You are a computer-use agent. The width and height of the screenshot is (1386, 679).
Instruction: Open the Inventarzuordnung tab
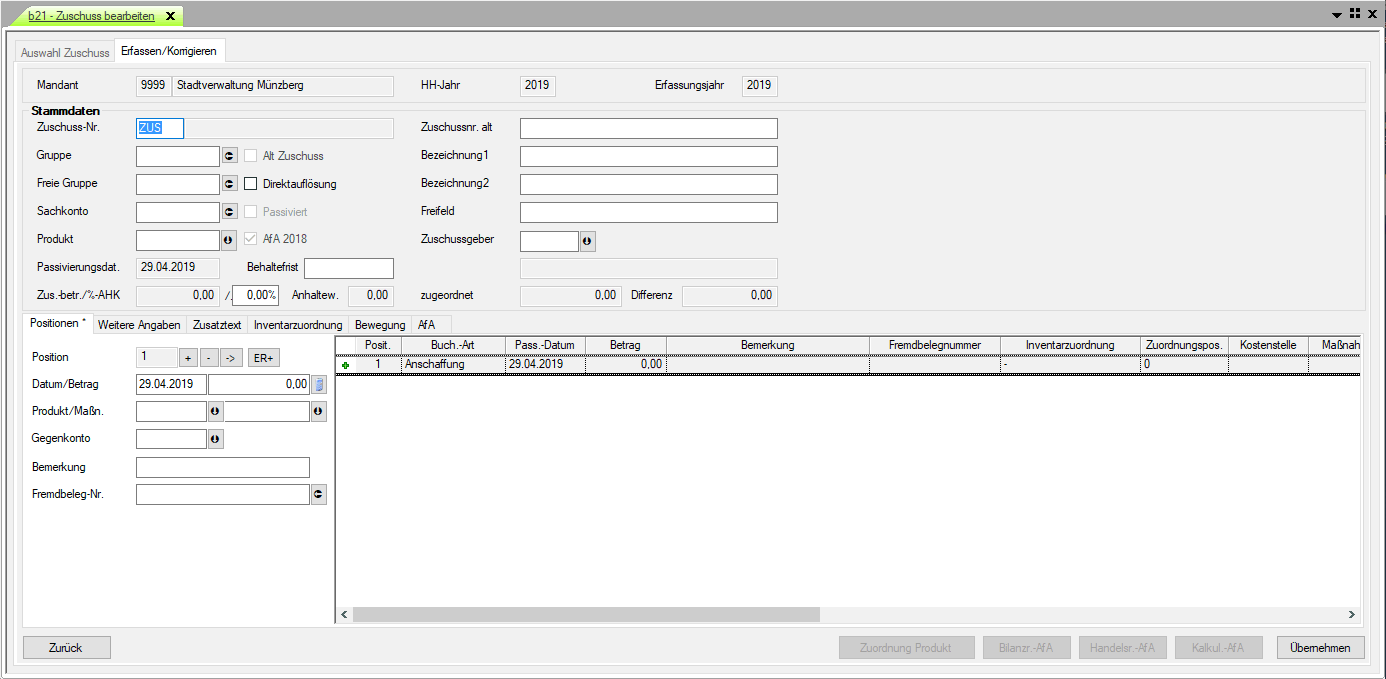[x=298, y=325]
